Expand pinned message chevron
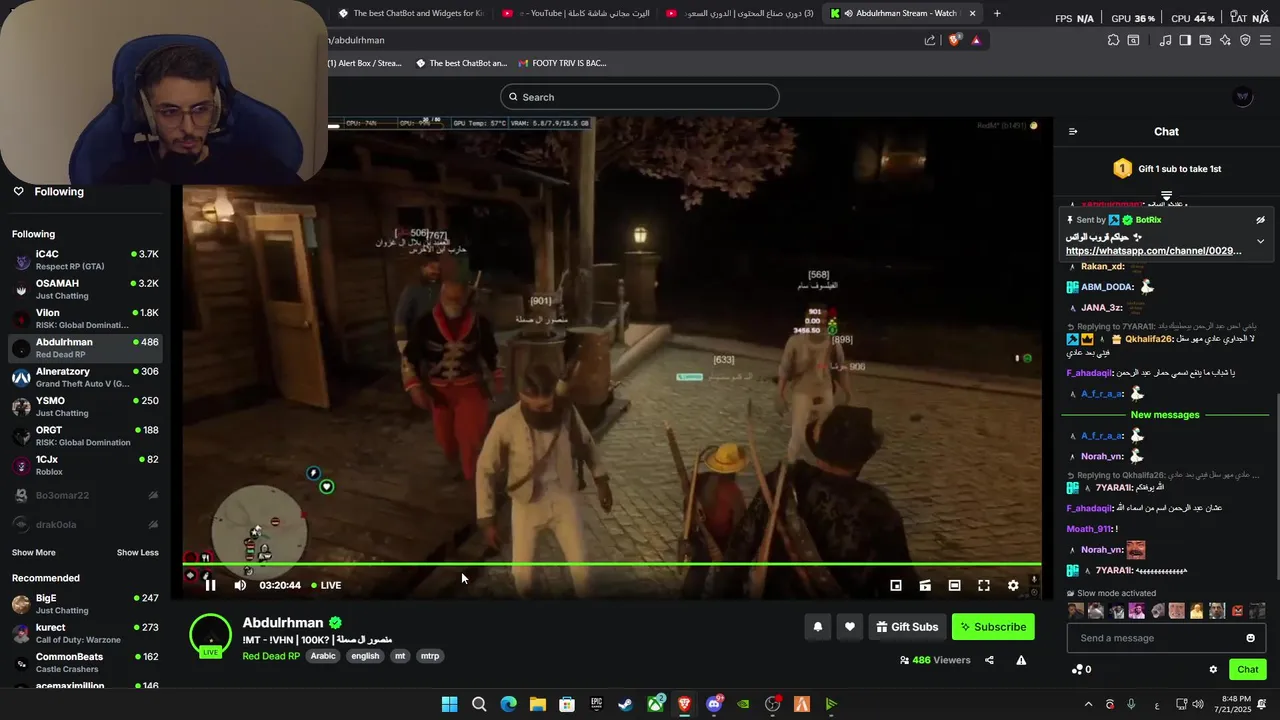This screenshot has height=720, width=1280. [1260, 241]
